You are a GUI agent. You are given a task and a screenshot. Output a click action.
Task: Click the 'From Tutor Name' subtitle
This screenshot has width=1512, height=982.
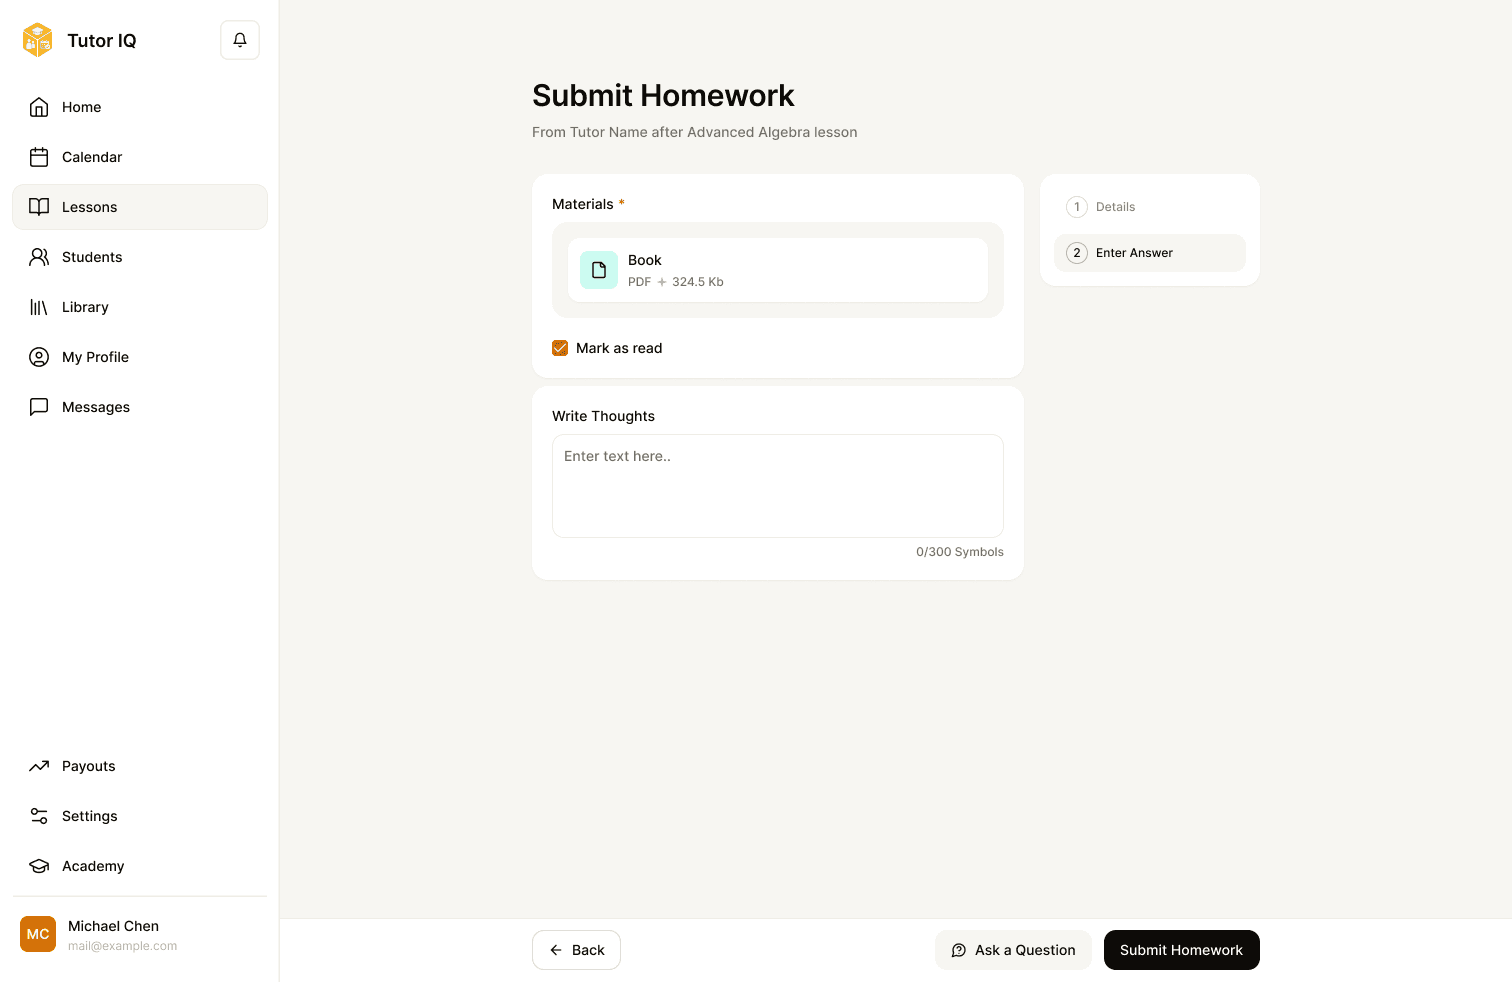pyautogui.click(x=695, y=132)
